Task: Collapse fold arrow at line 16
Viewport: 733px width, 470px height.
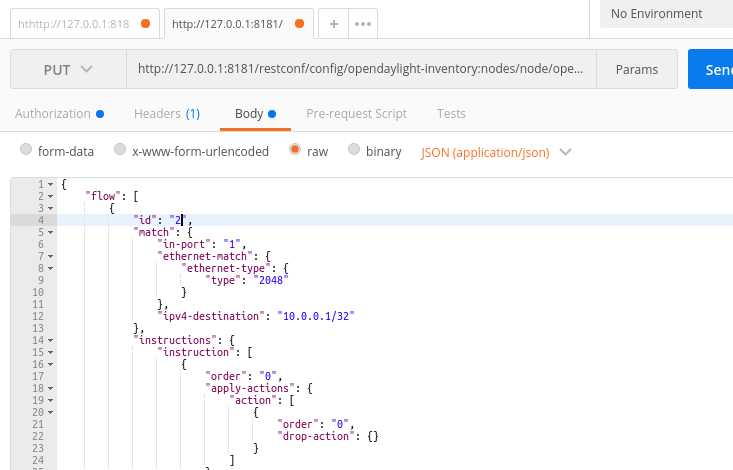Action: (50, 364)
